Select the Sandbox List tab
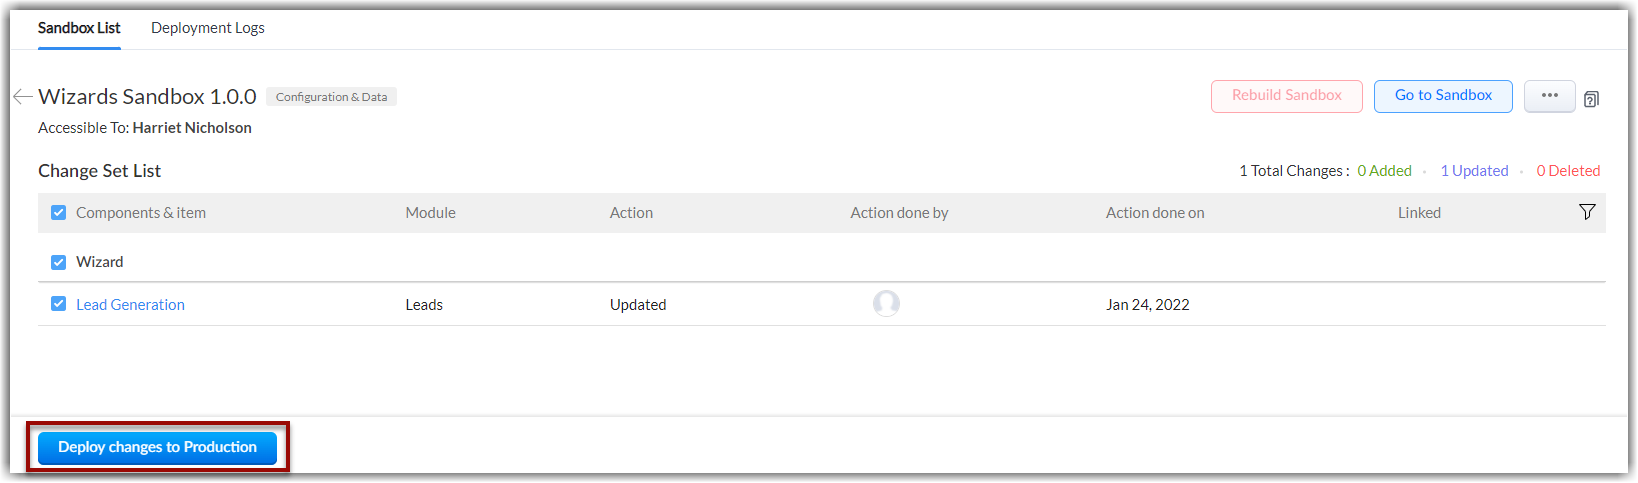This screenshot has width=1638, height=483. pos(79,28)
